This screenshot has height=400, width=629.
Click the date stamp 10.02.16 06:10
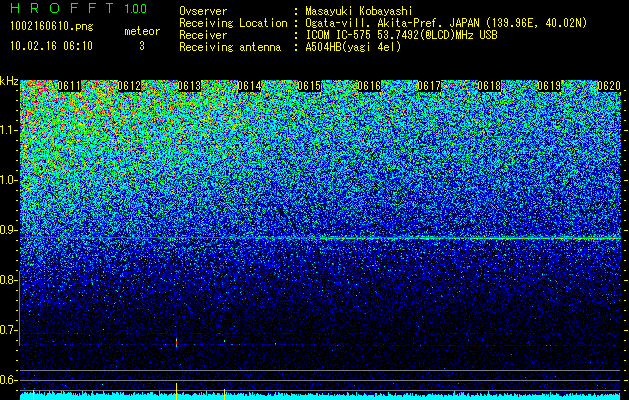click(x=51, y=46)
